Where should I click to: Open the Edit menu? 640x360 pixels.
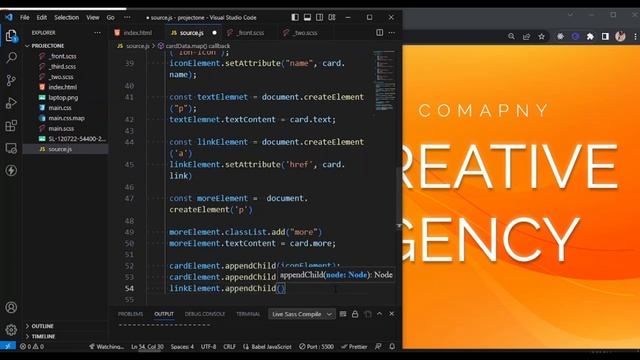click(x=42, y=18)
